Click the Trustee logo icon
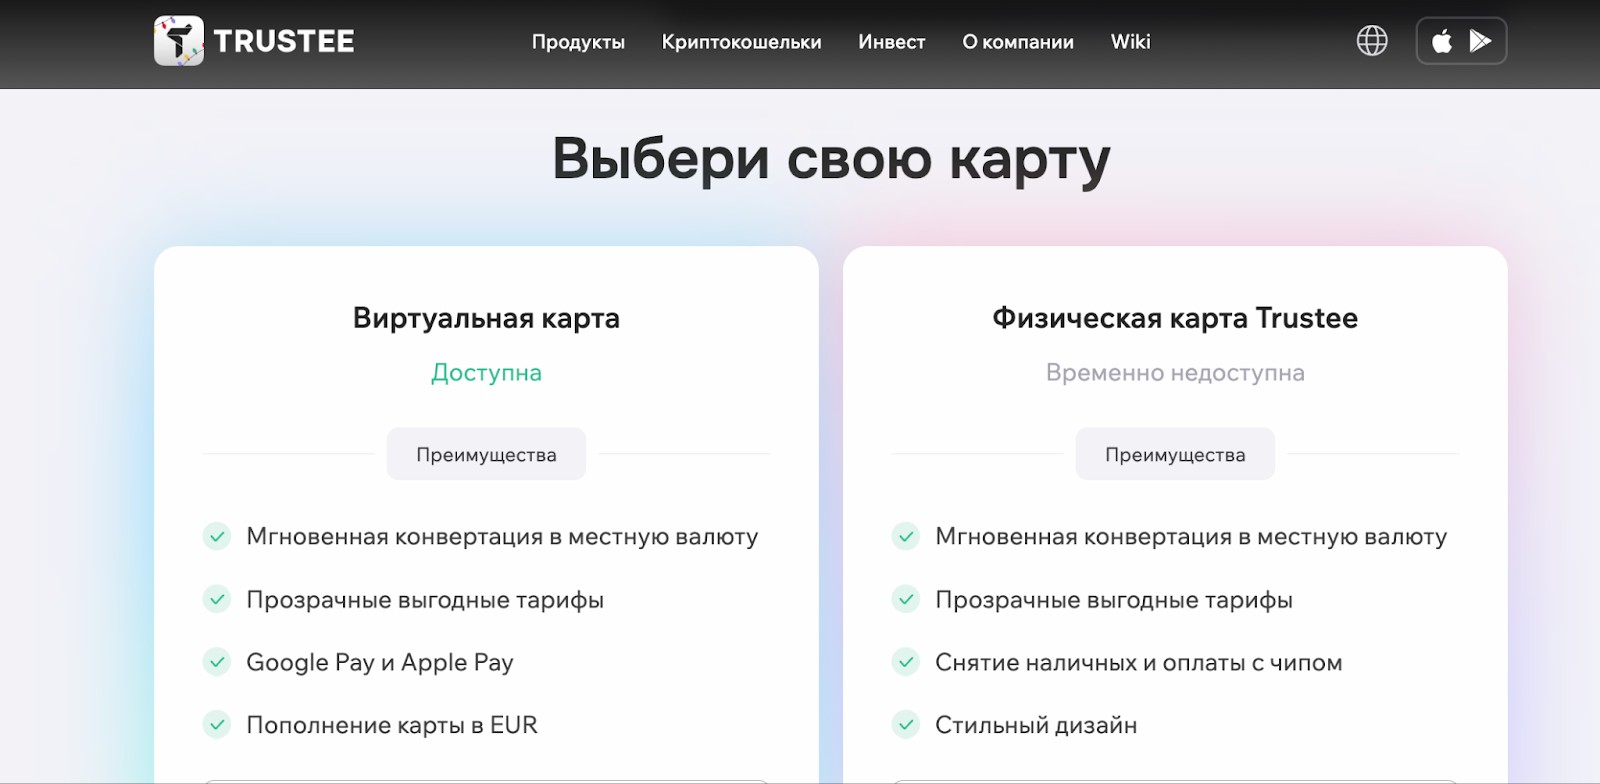 coord(178,41)
